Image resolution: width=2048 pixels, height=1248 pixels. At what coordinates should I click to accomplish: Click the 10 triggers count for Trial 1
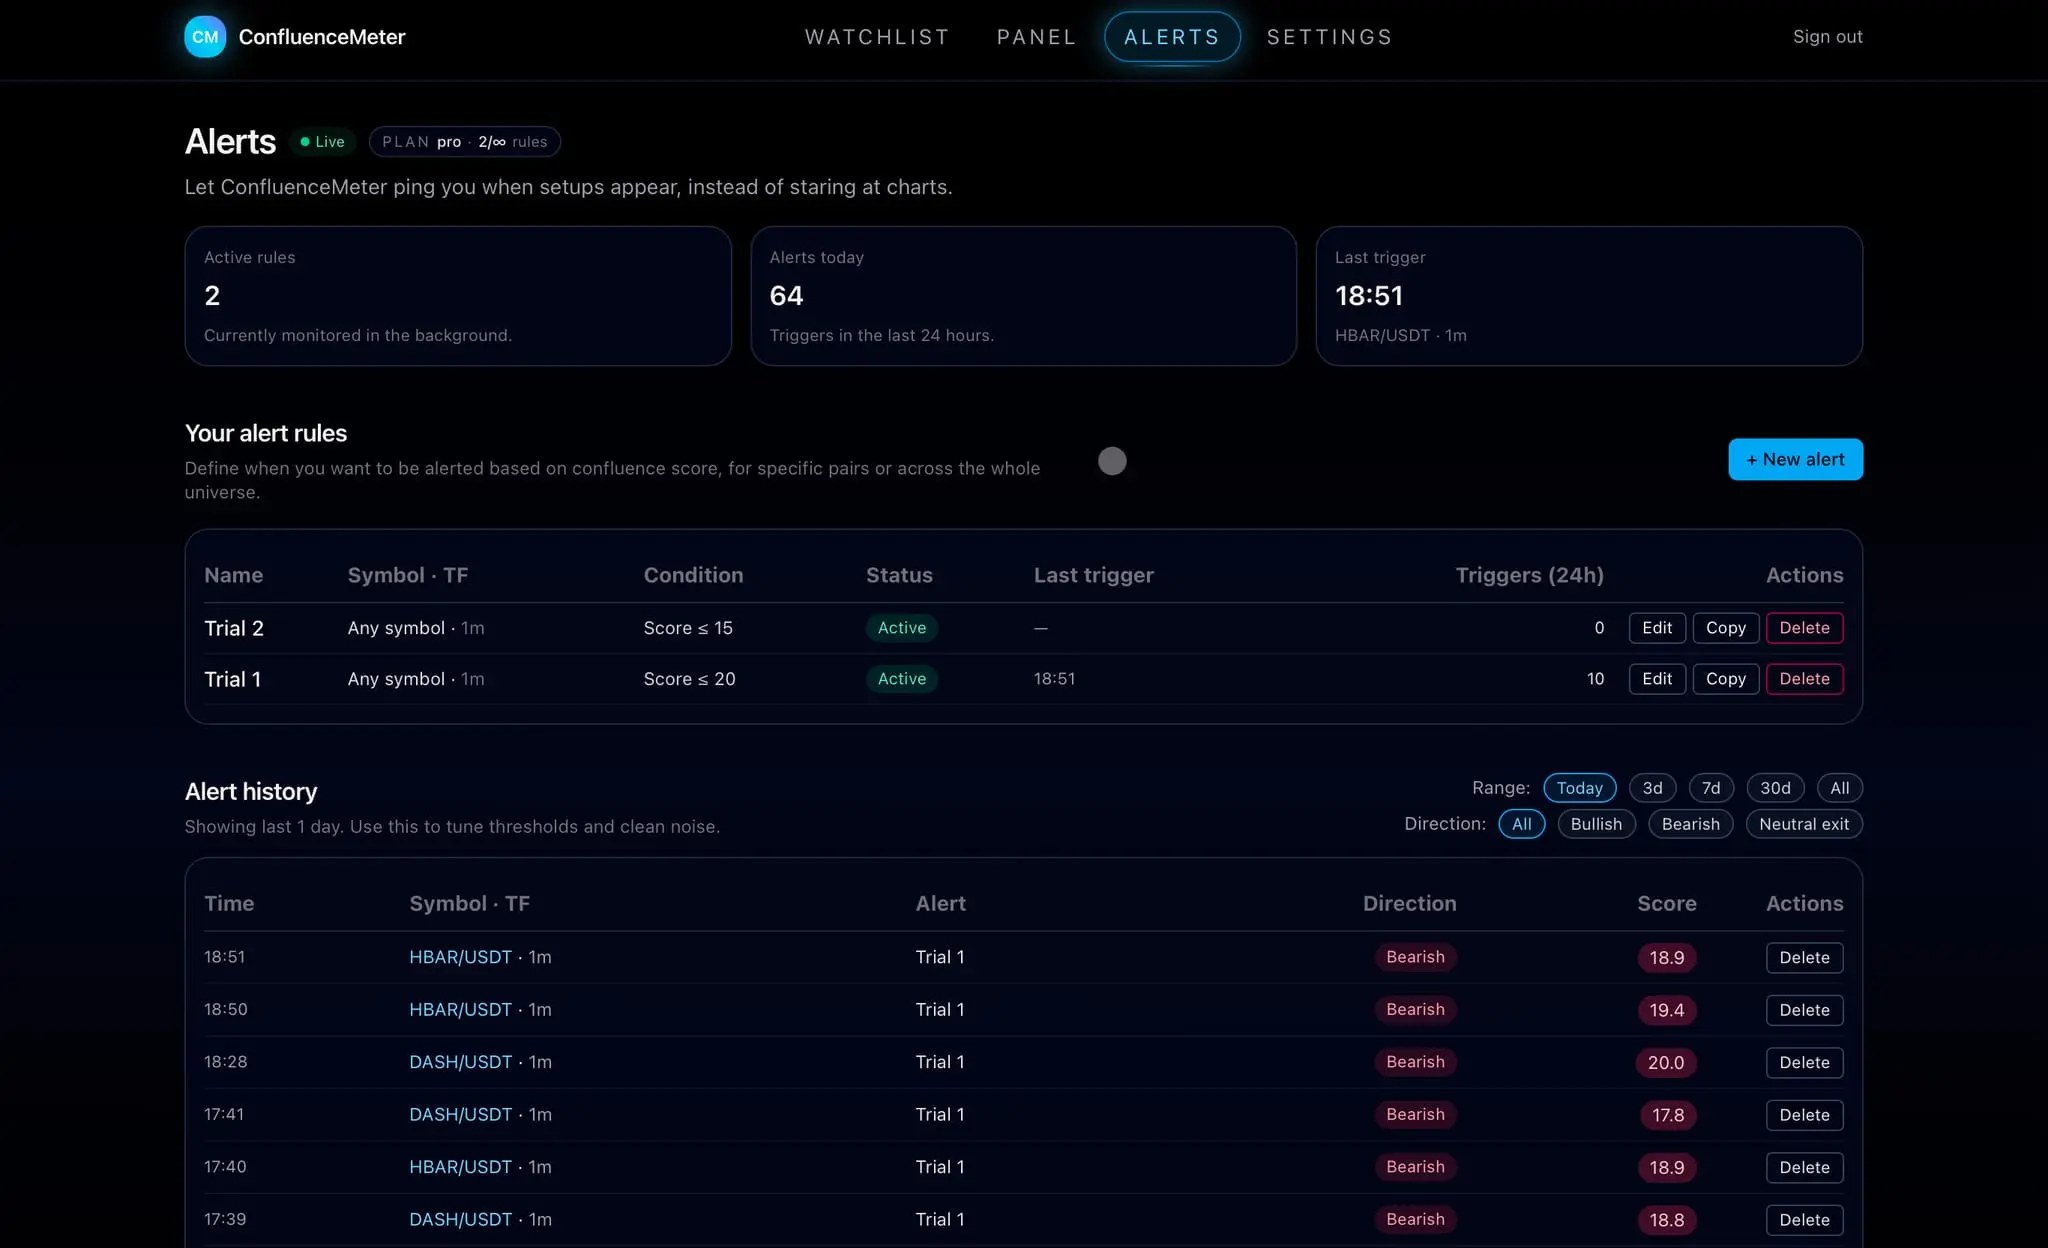point(1595,679)
